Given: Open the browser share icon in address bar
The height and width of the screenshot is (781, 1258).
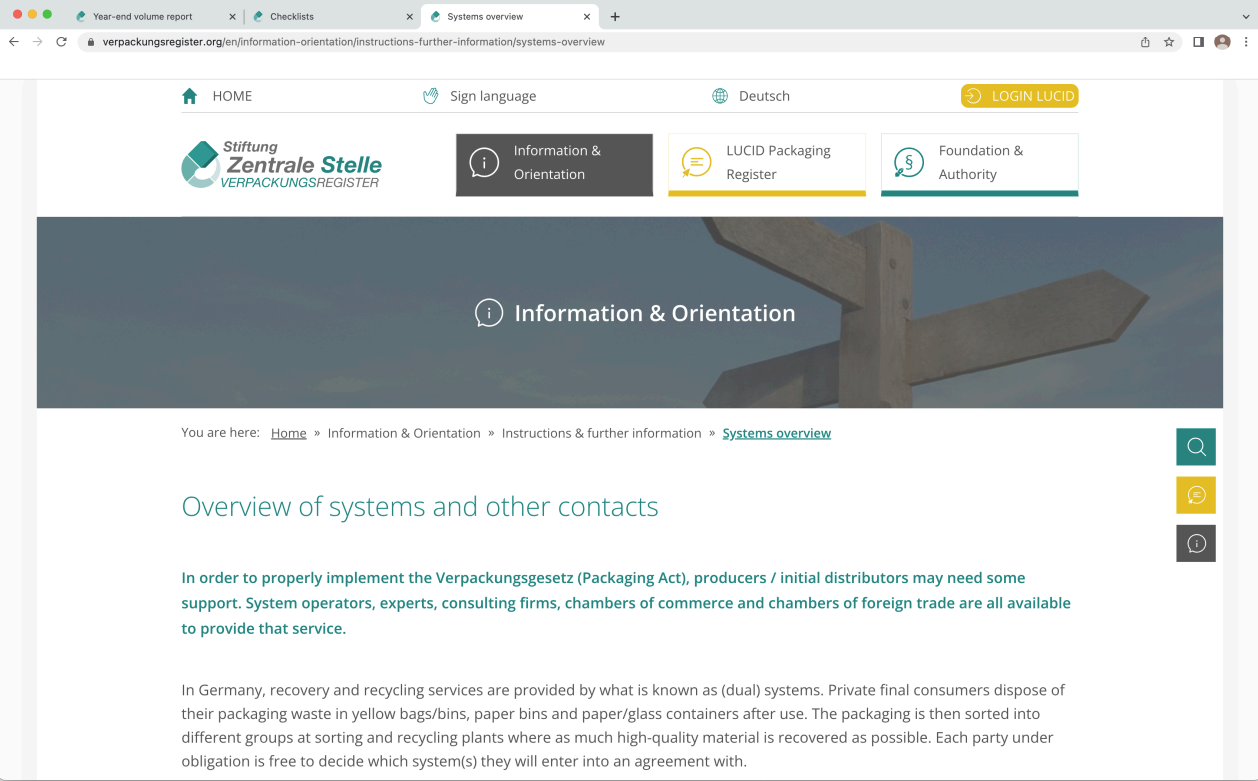Looking at the screenshot, I should click(x=1145, y=42).
